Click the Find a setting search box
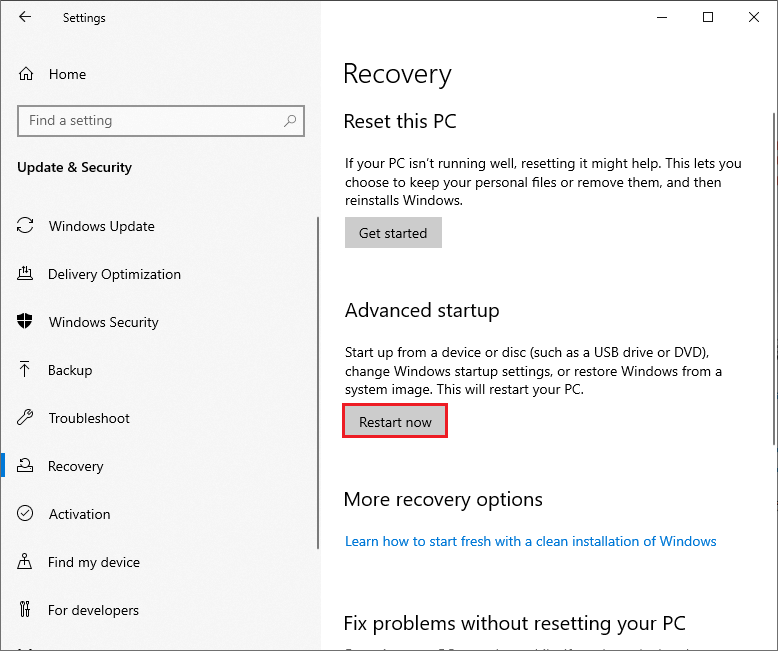The height and width of the screenshot is (651, 778). [161, 121]
